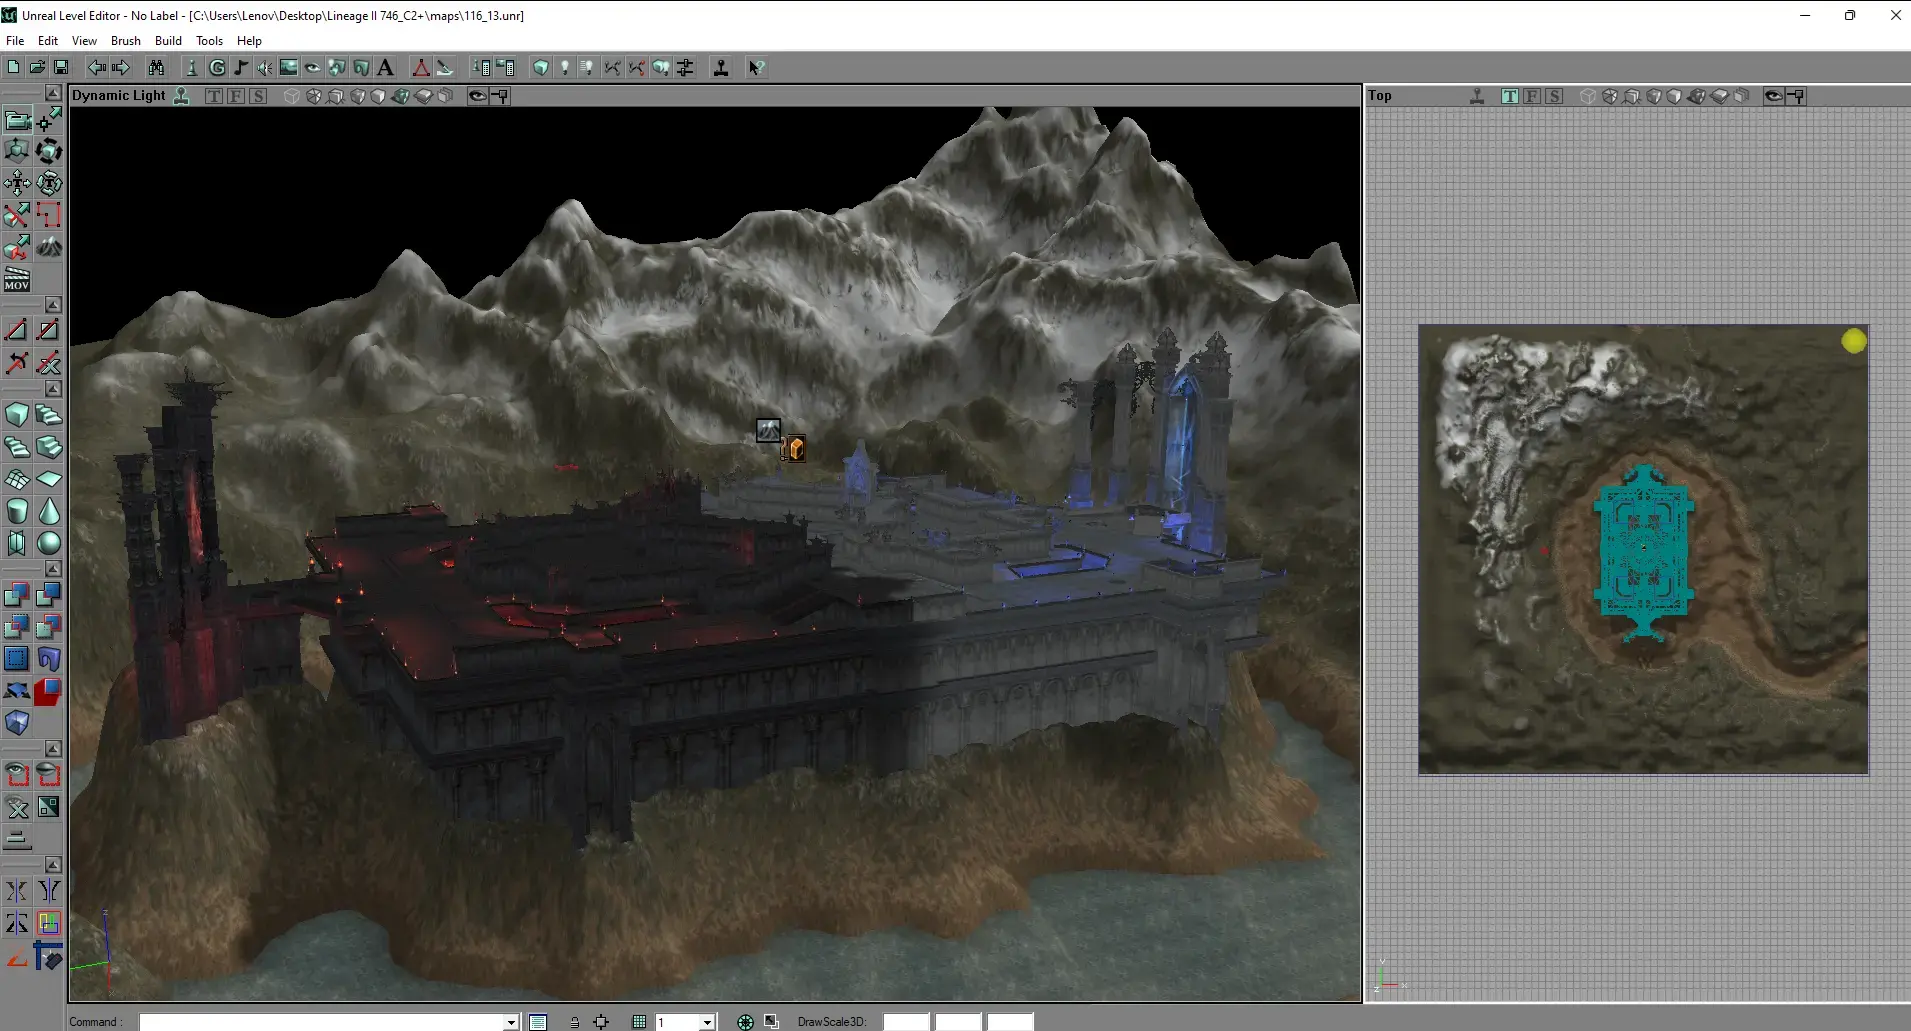Toggle actor visibility eye in Top viewport
This screenshot has width=1911, height=1031.
tap(1773, 96)
